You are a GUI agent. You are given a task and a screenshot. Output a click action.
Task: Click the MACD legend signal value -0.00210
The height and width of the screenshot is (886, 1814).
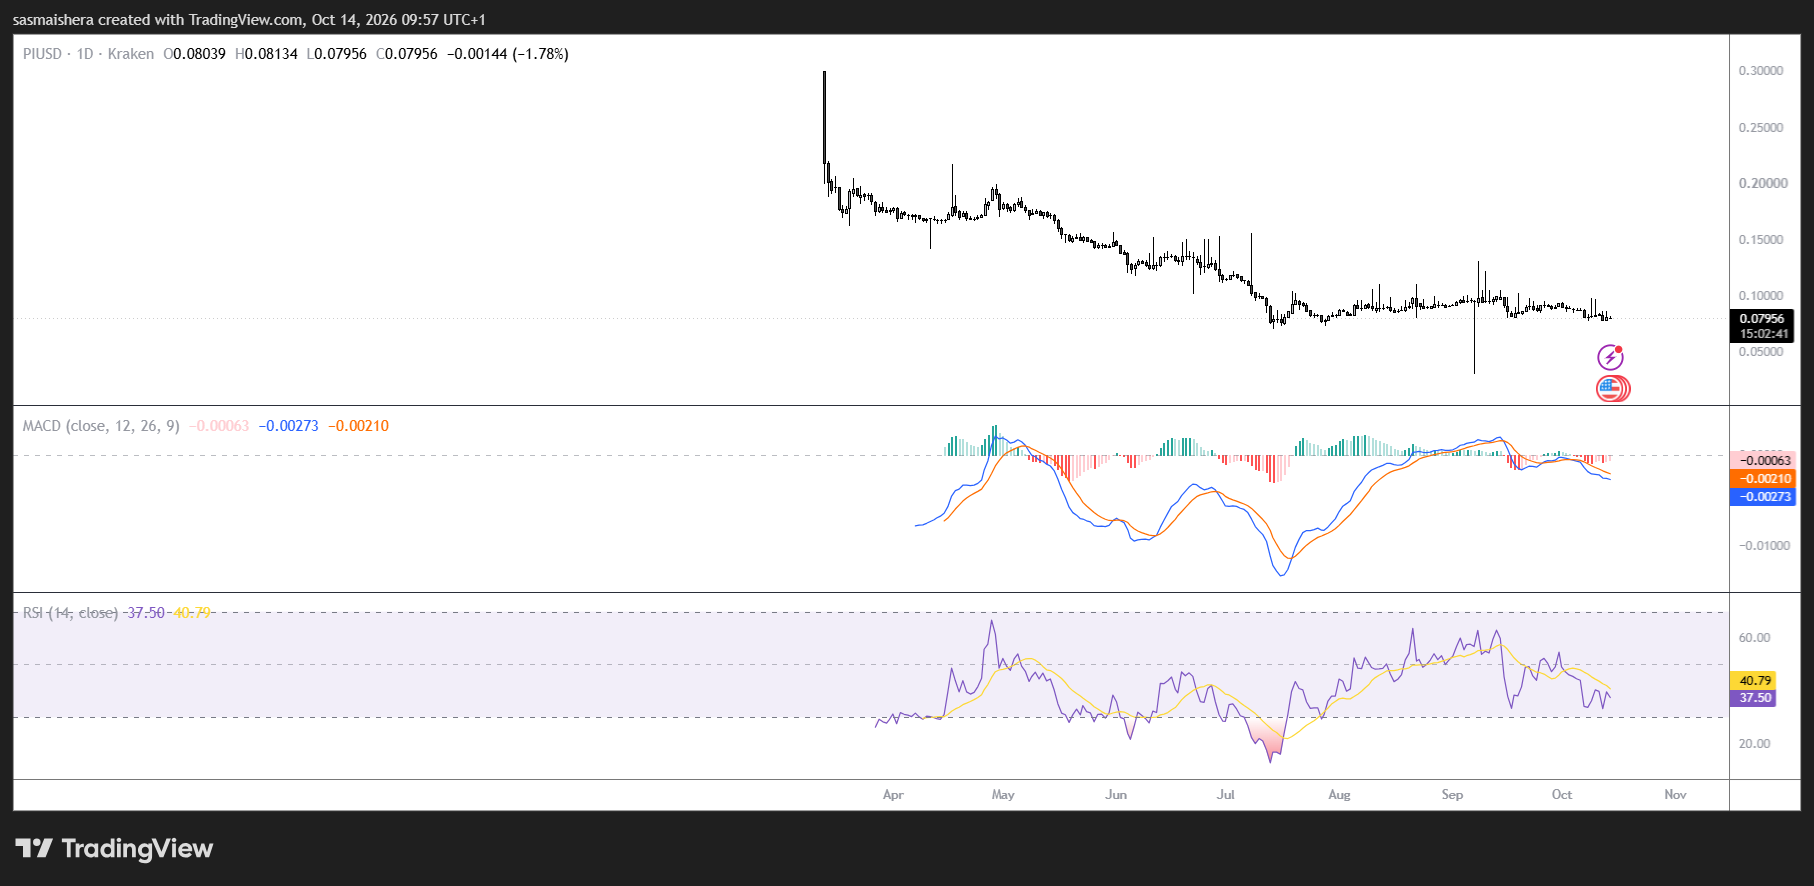(x=359, y=426)
